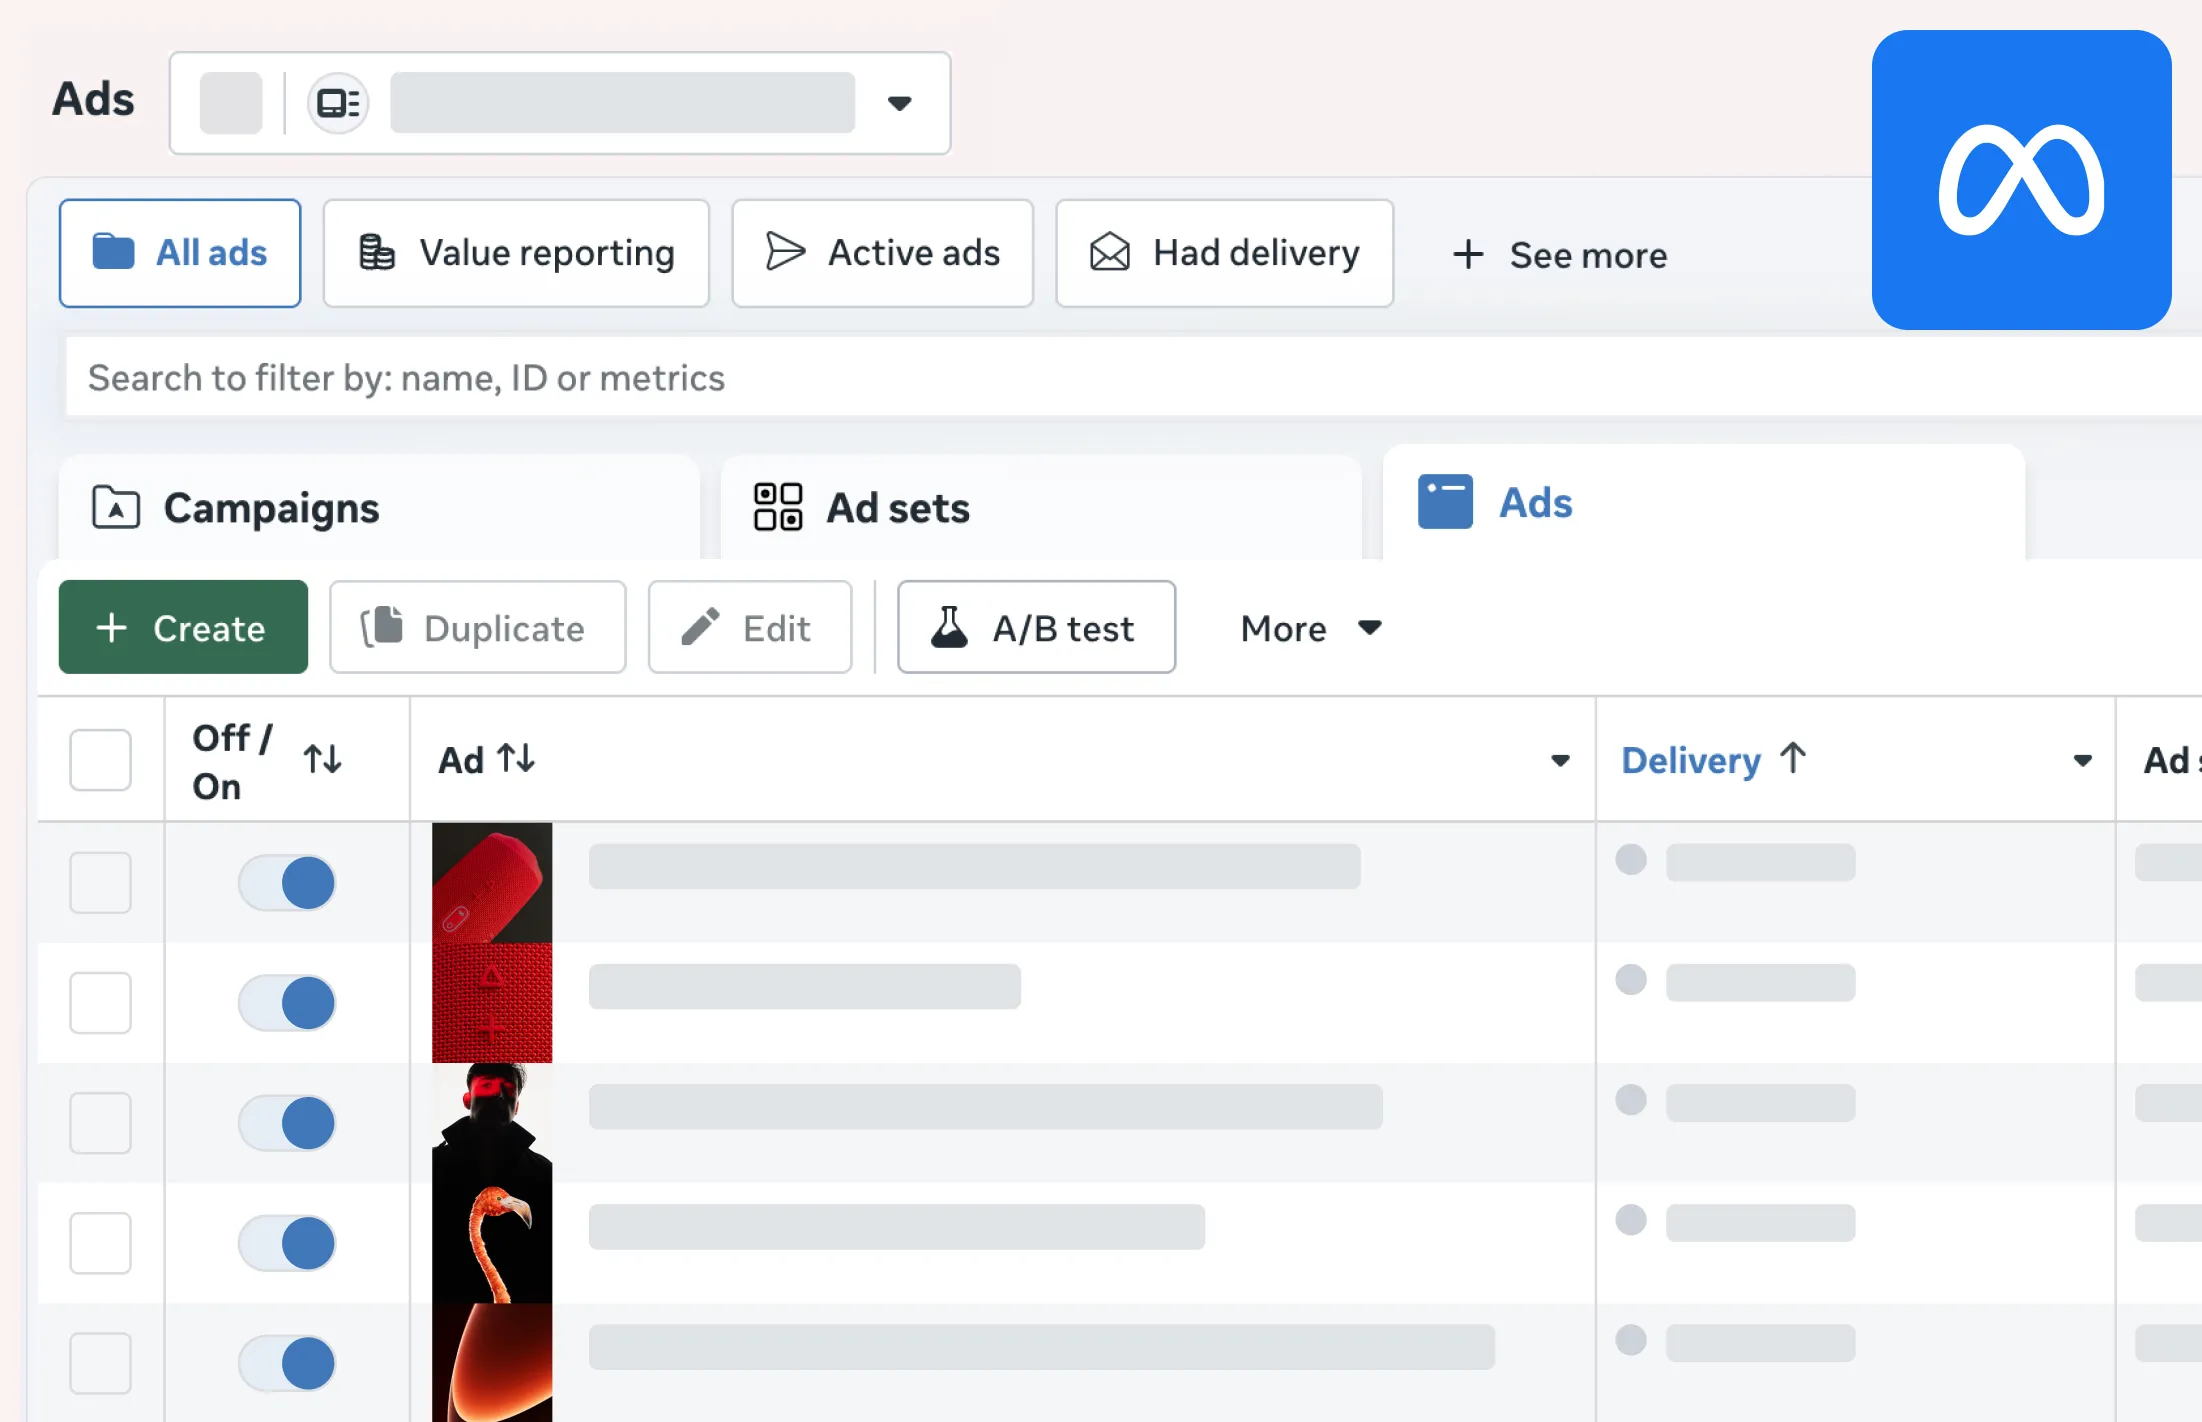Click the Edit pencil icon

tap(700, 627)
